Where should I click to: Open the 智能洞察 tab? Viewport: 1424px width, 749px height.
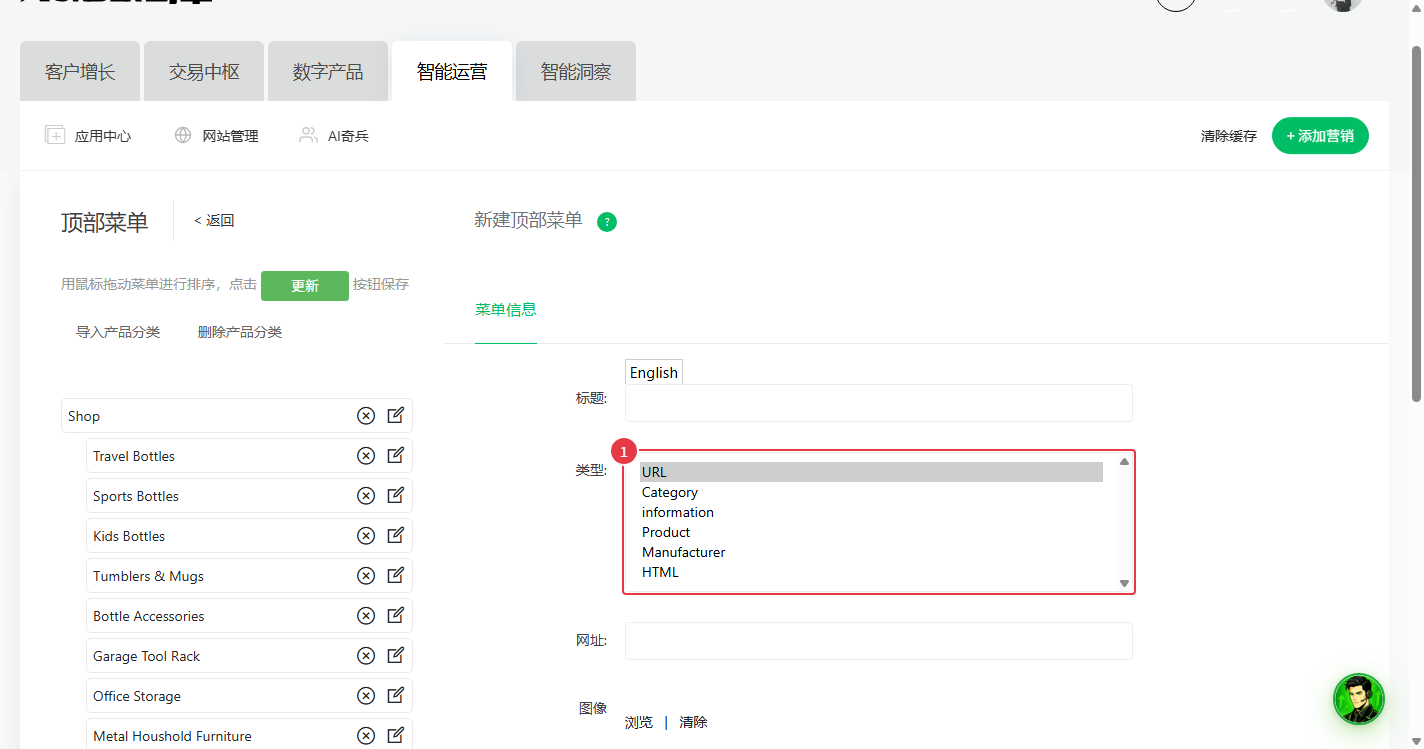576,72
